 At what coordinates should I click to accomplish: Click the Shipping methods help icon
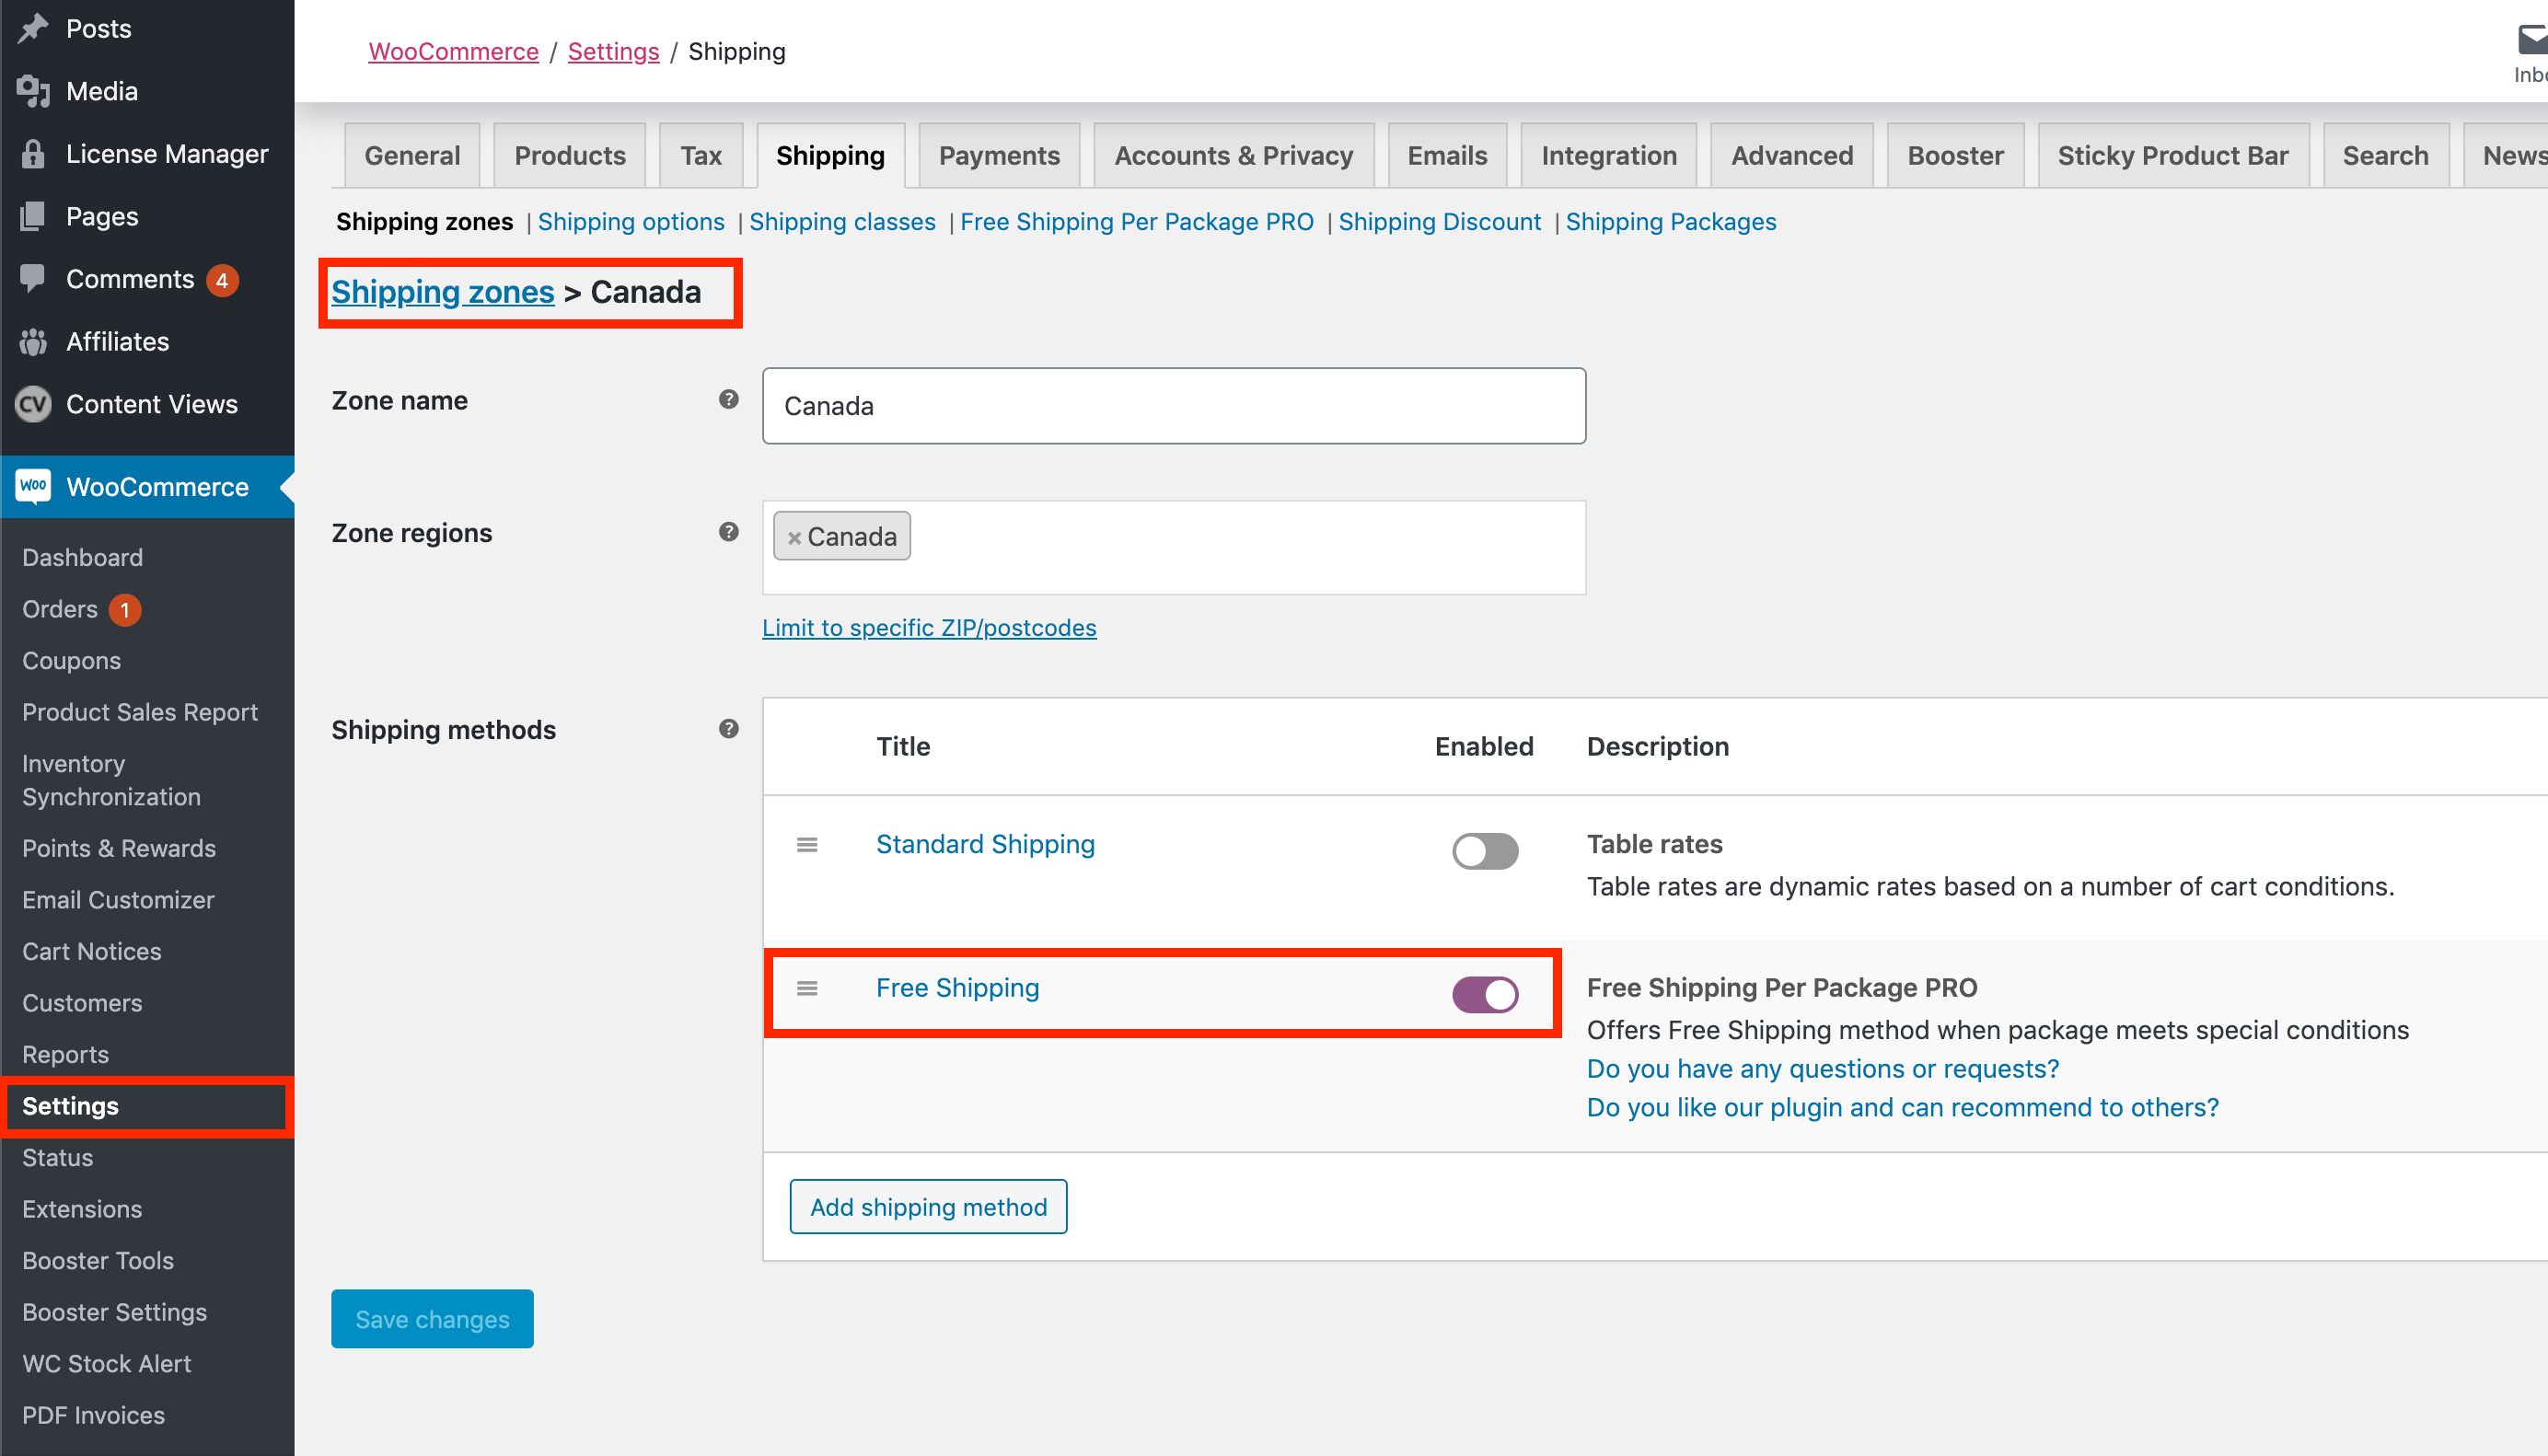pyautogui.click(x=728, y=728)
